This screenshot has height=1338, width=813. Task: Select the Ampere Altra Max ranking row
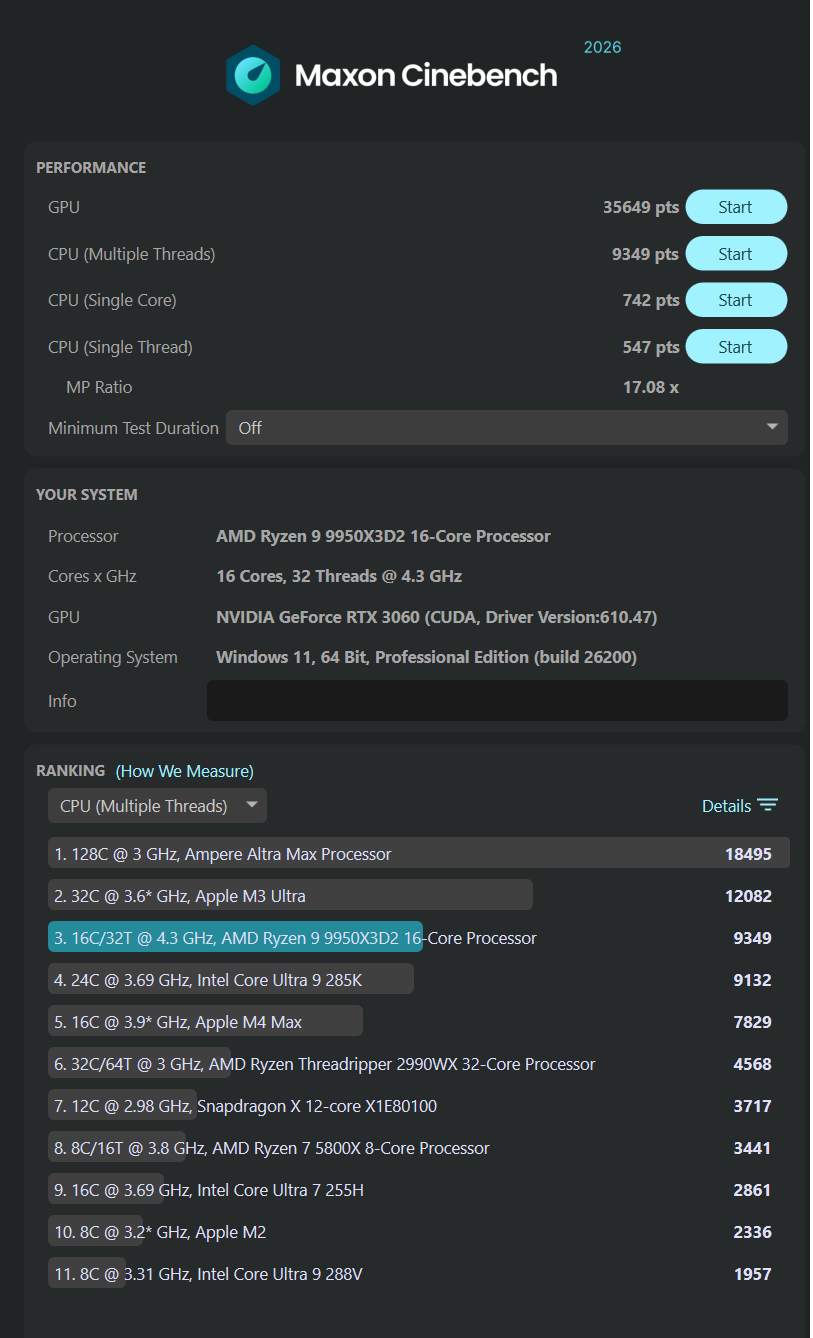click(418, 854)
